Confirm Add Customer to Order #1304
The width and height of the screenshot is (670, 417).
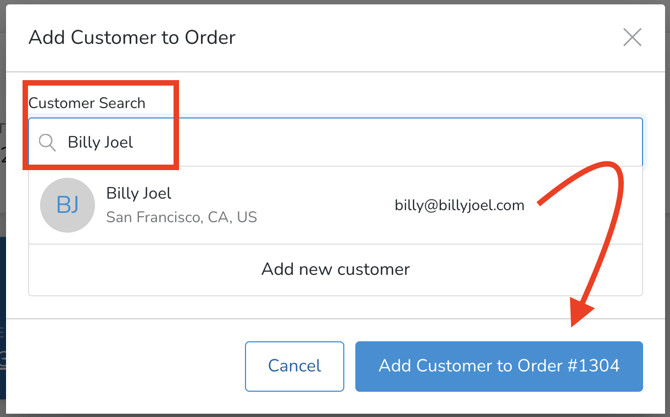[498, 366]
